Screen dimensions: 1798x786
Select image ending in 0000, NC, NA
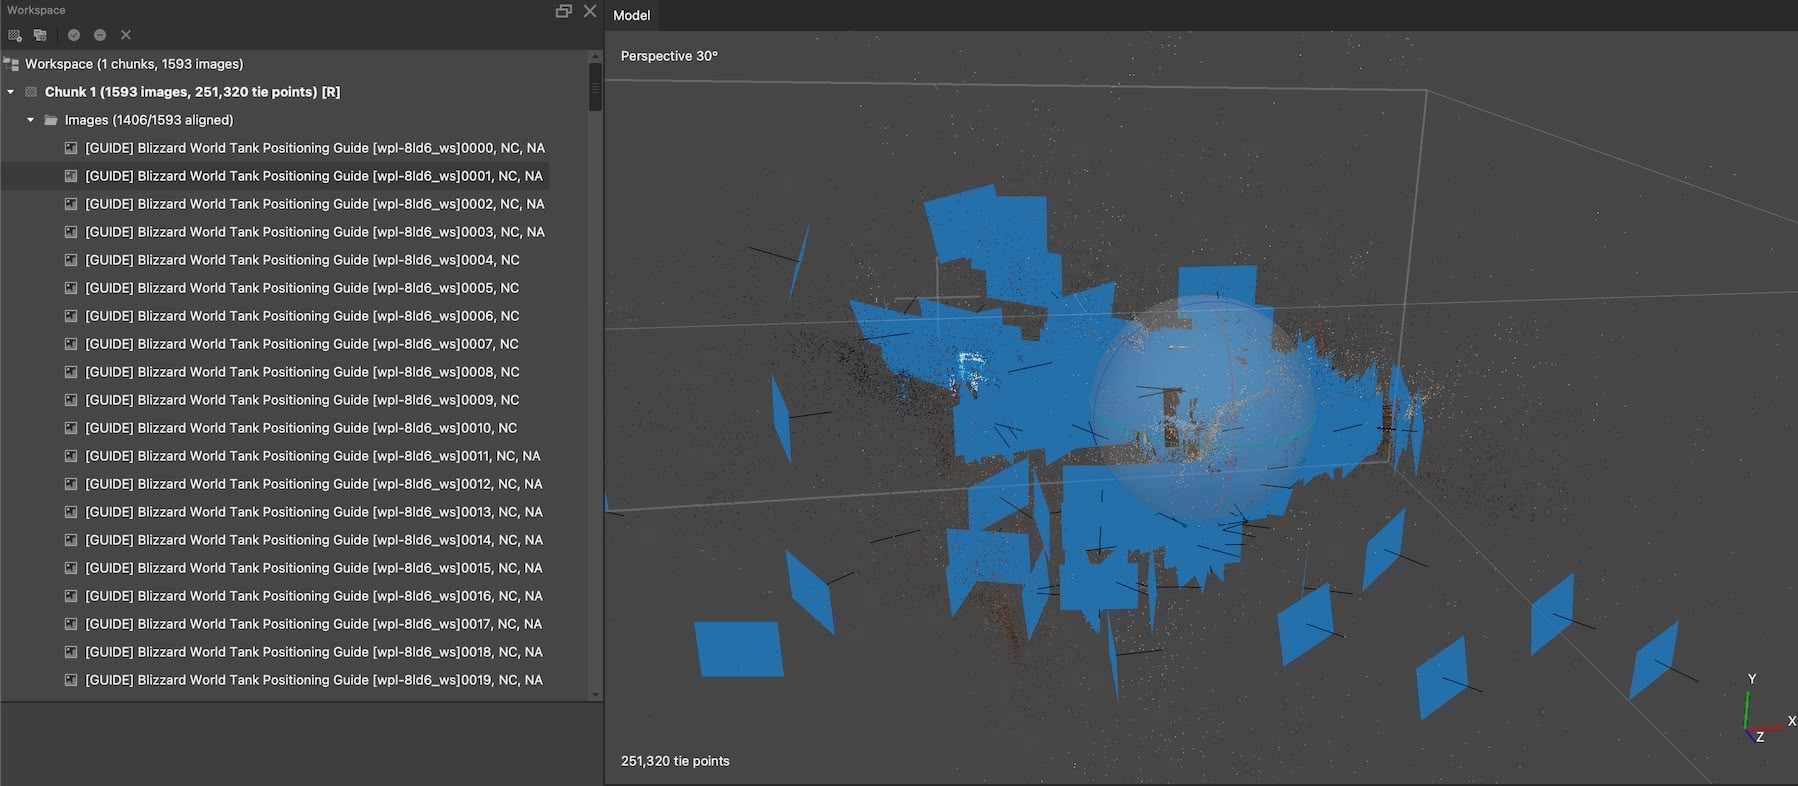click(314, 148)
